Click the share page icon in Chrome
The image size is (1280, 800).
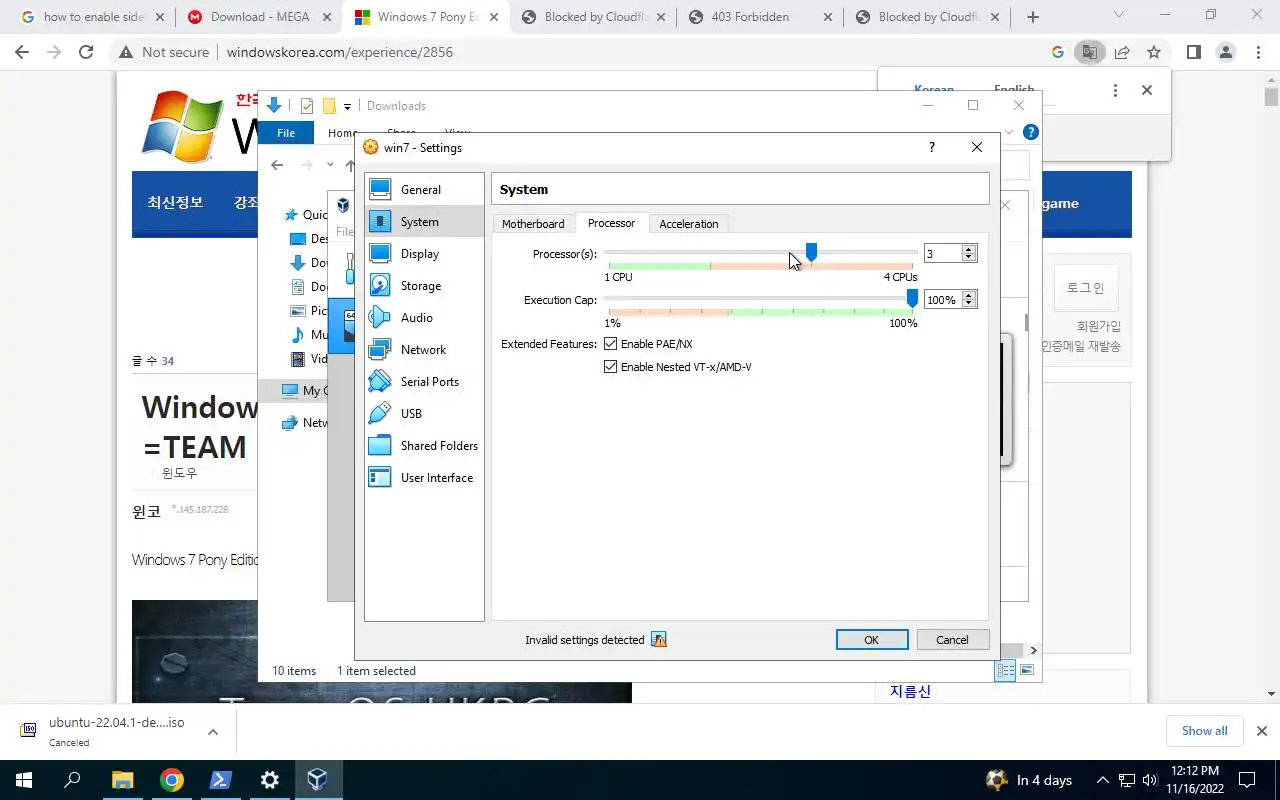click(1122, 52)
